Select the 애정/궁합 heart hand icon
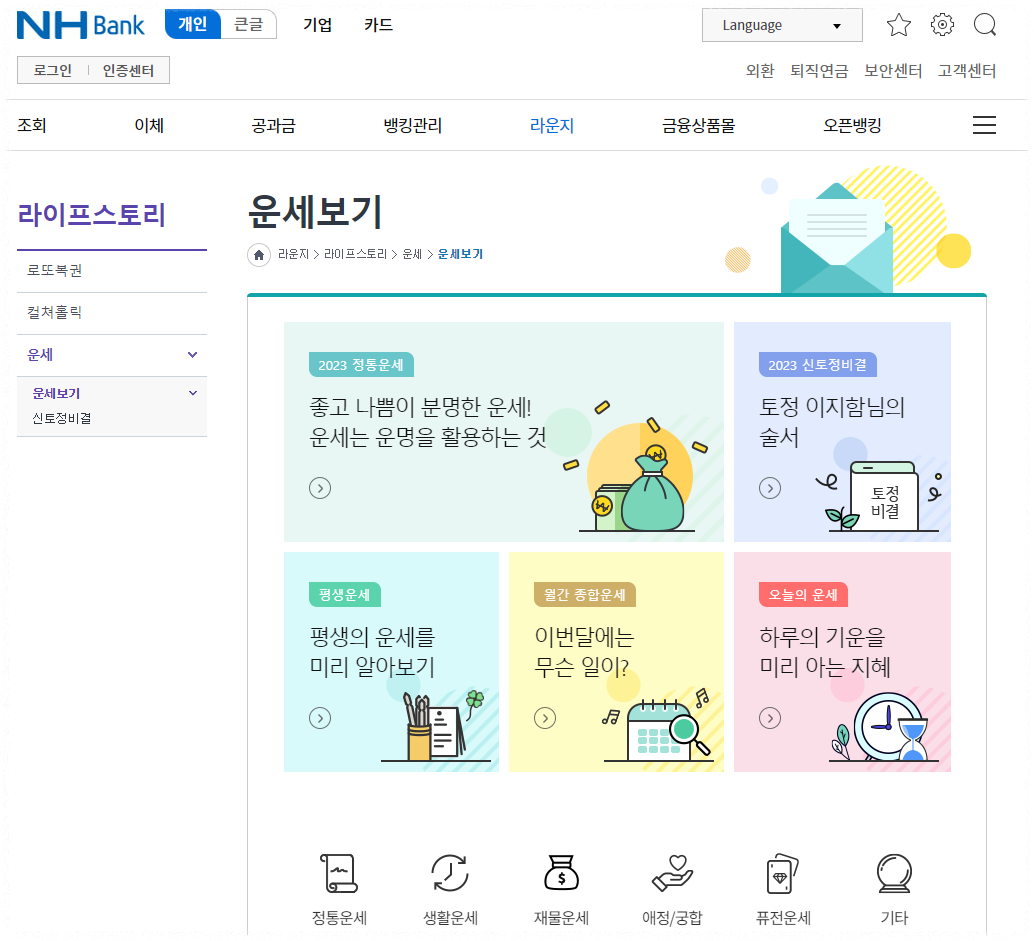 672,873
